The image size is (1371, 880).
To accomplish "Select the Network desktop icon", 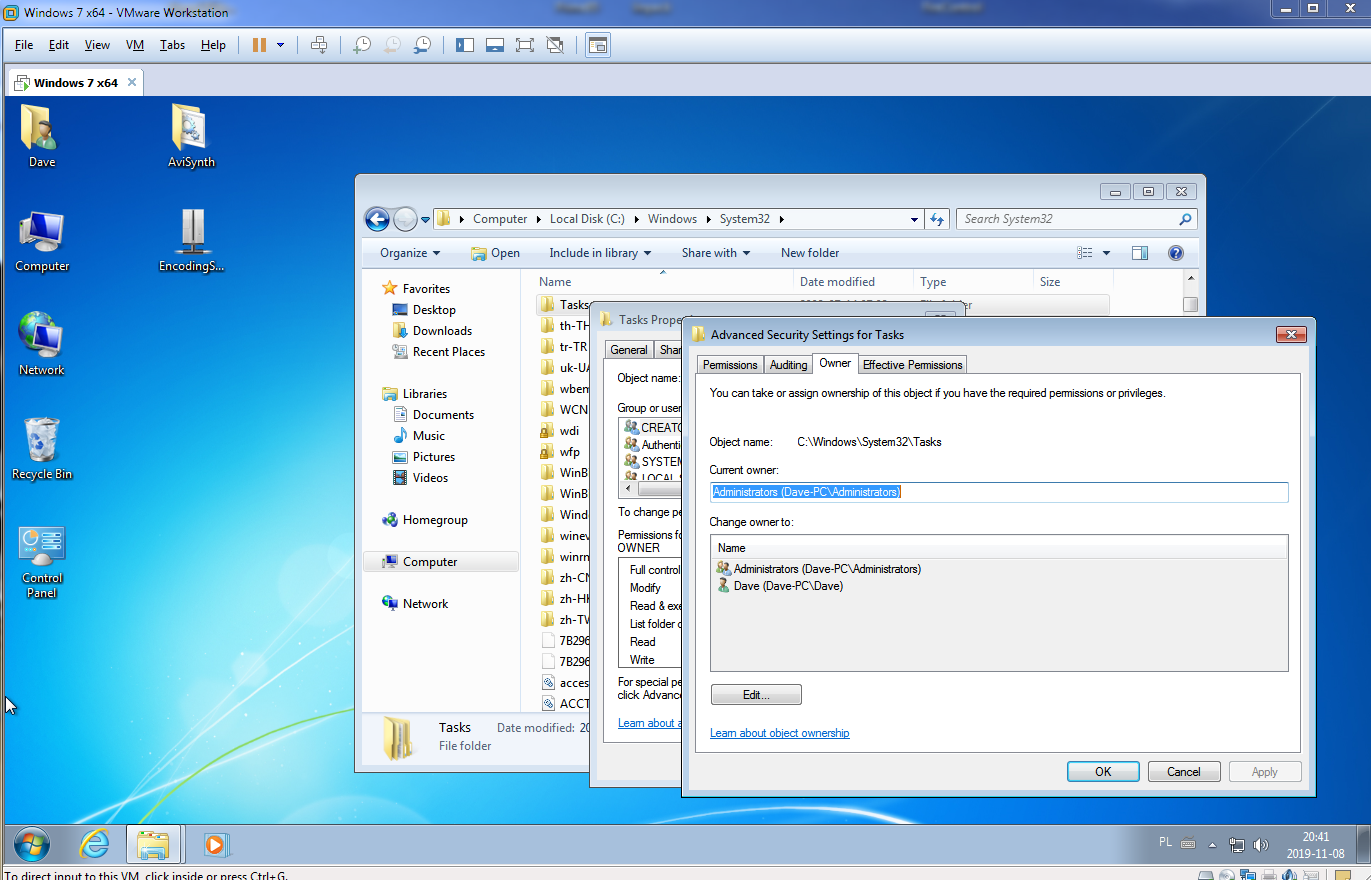I will click(x=42, y=345).
